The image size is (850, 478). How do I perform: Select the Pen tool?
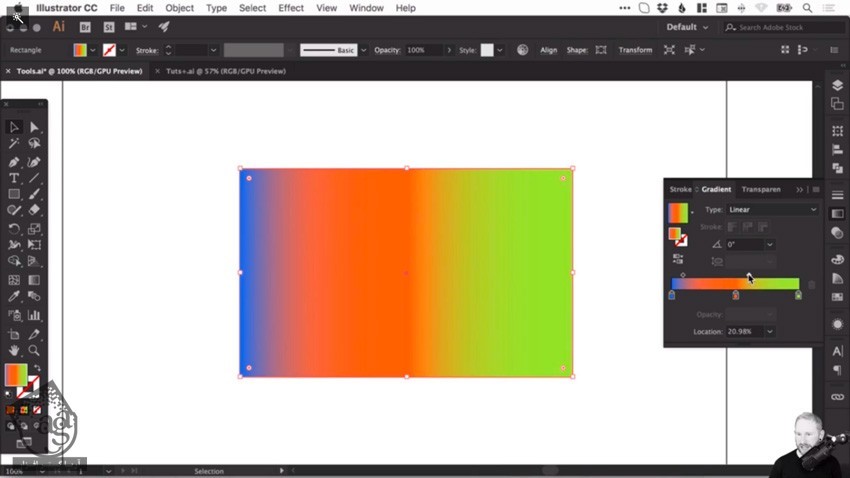[14, 162]
